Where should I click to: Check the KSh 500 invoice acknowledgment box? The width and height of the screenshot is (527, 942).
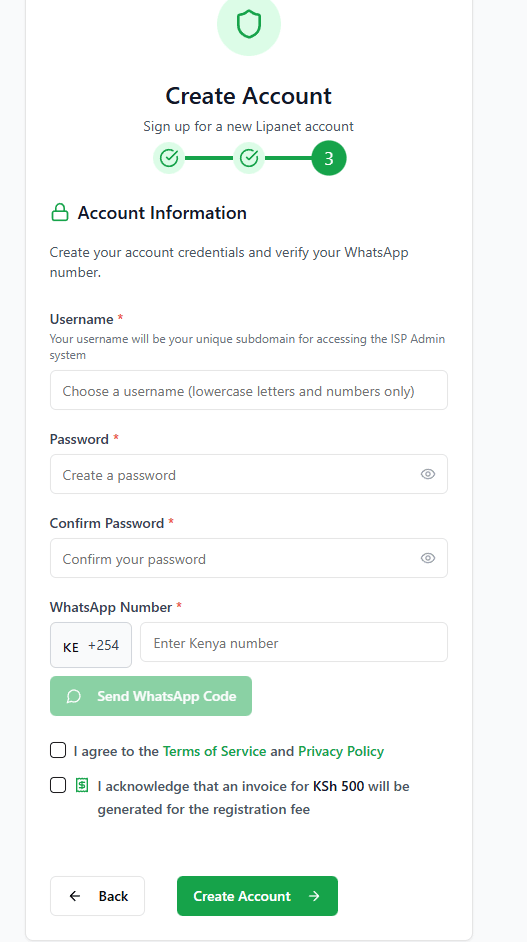pos(58,785)
